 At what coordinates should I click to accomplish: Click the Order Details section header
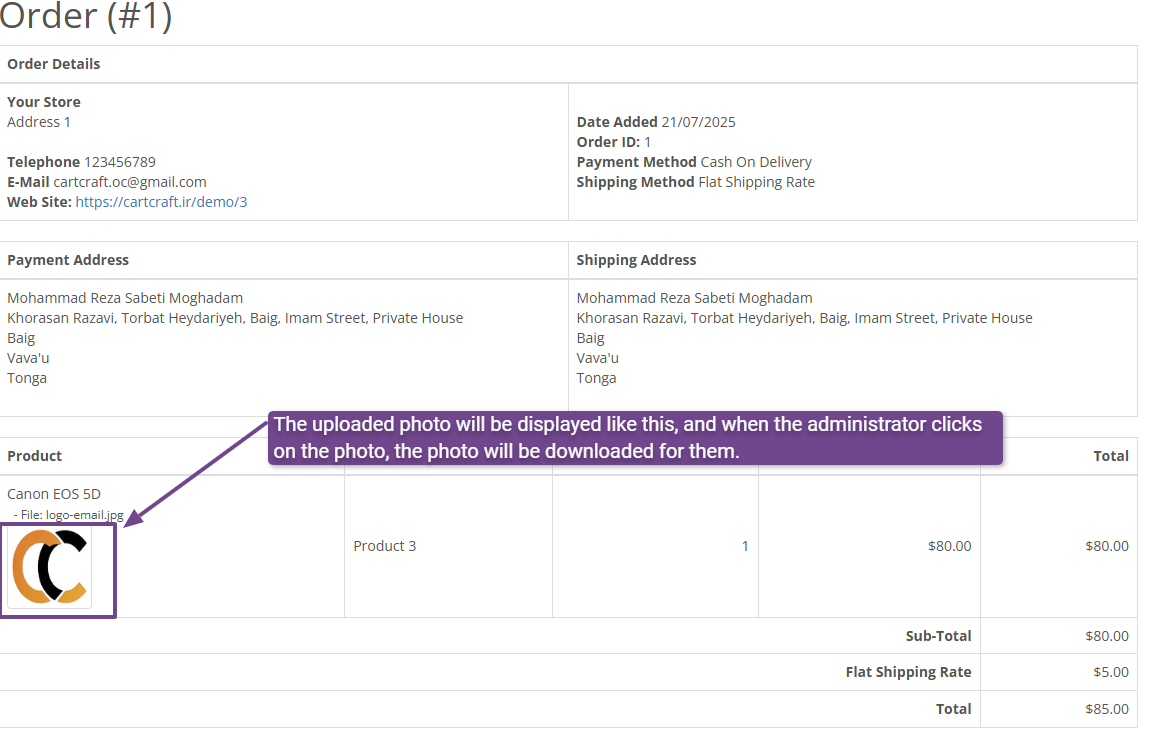[x=54, y=64]
